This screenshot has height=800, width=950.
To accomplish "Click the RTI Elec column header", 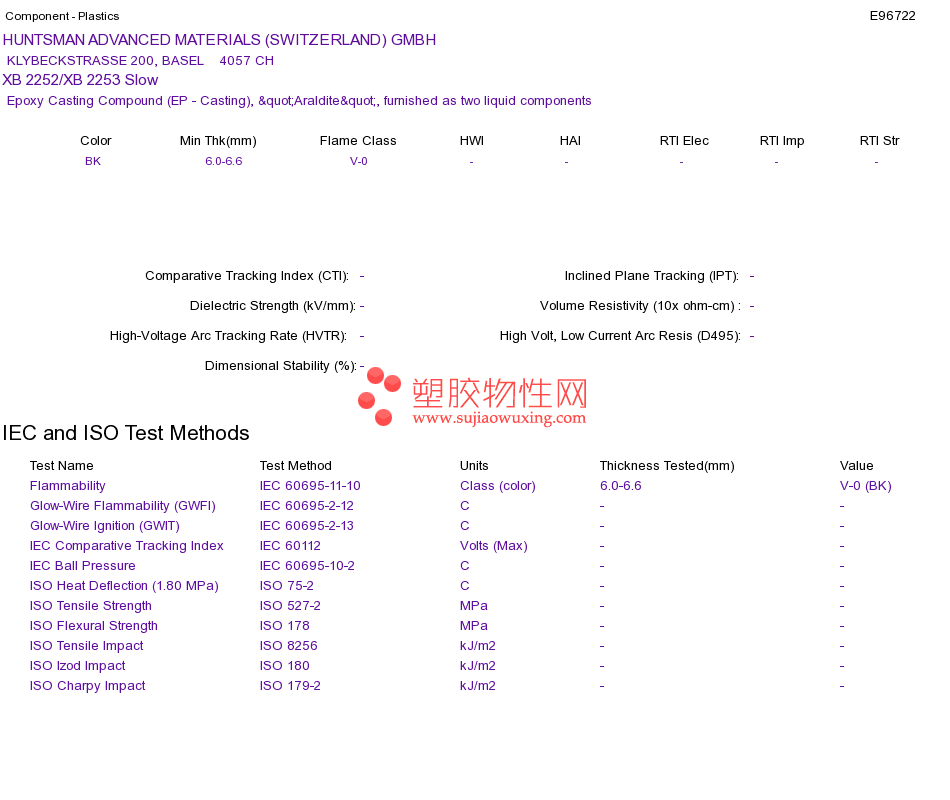I will [x=684, y=141].
